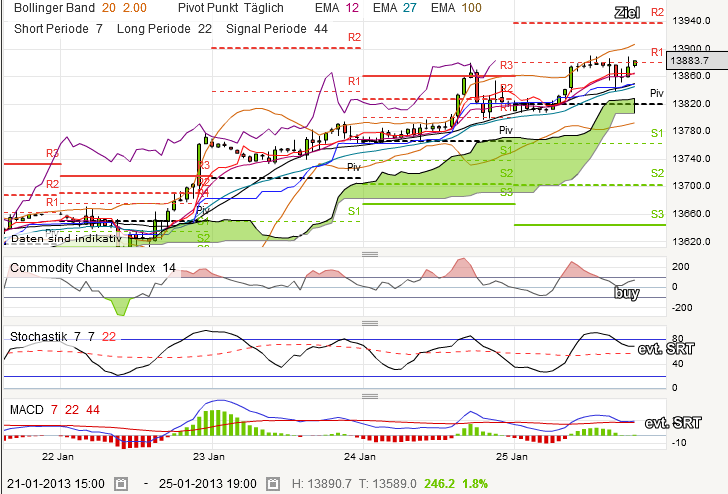Select the Short Periode 7 setting

[x=58, y=29]
